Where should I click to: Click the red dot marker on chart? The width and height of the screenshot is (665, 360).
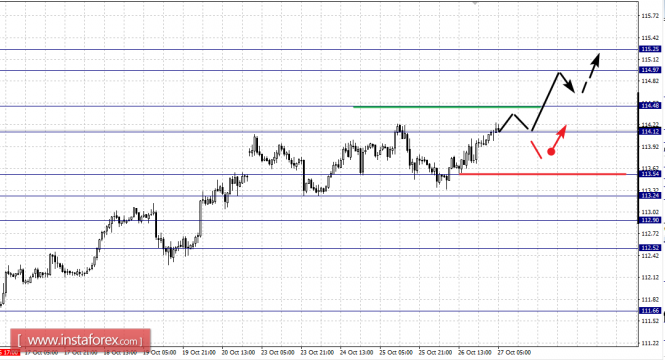point(551,151)
